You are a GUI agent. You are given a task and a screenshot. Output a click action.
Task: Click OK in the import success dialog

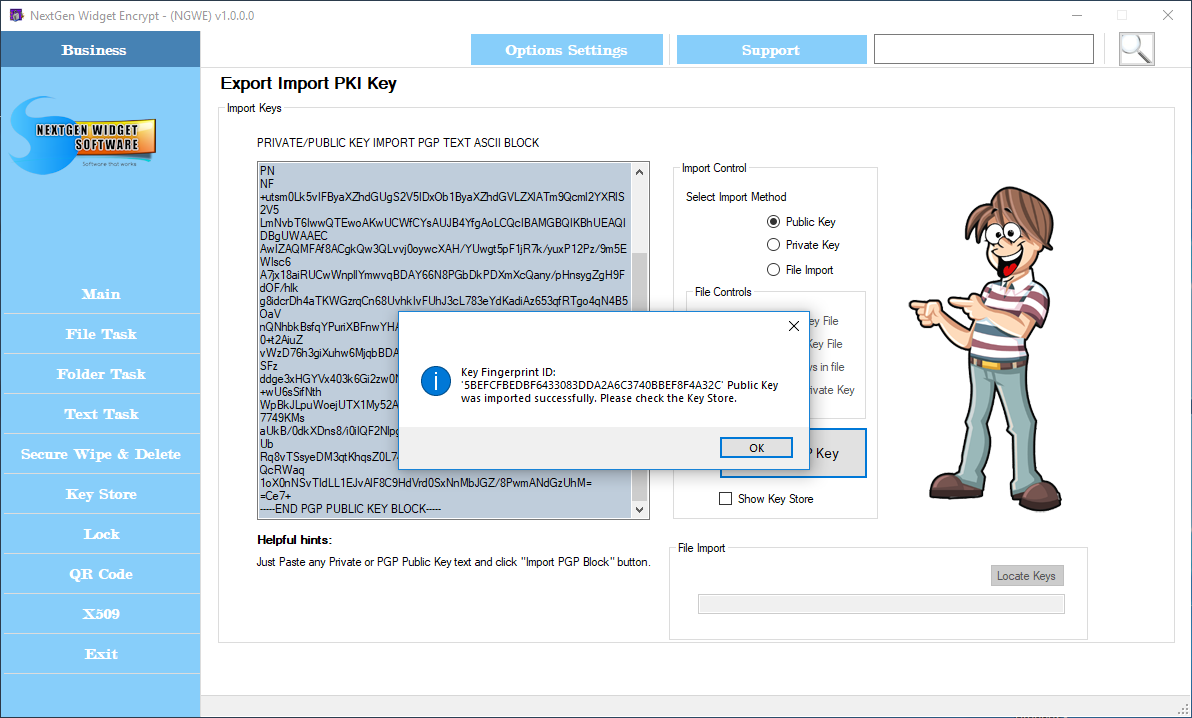pos(756,448)
